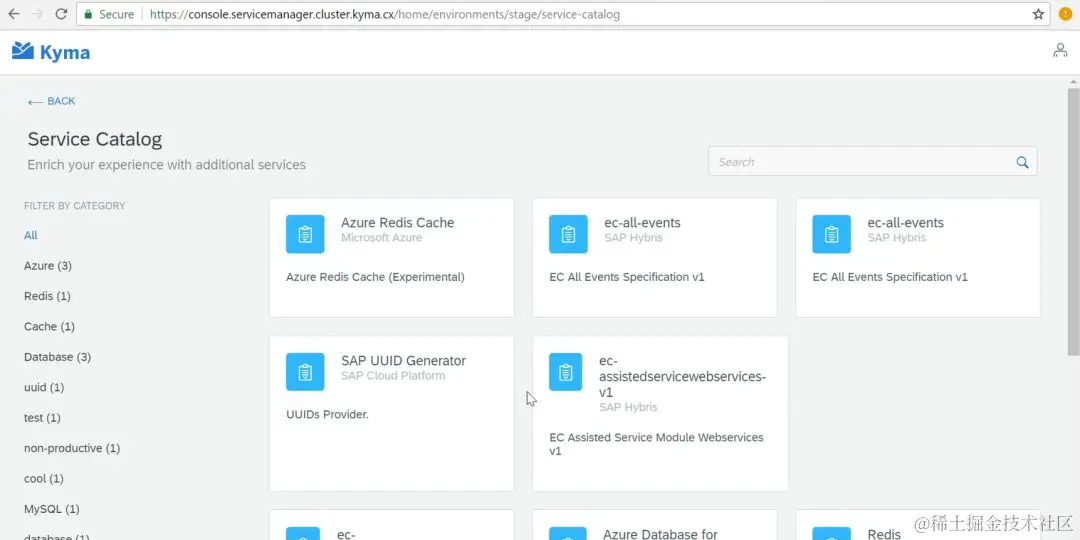The height and width of the screenshot is (540, 1080).
Task: Filter by uuid (1) category
Action: point(44,387)
